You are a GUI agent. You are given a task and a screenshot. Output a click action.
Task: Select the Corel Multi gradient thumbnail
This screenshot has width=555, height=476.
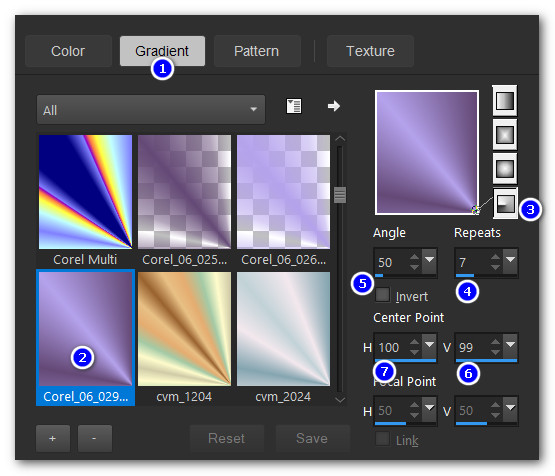tap(85, 192)
